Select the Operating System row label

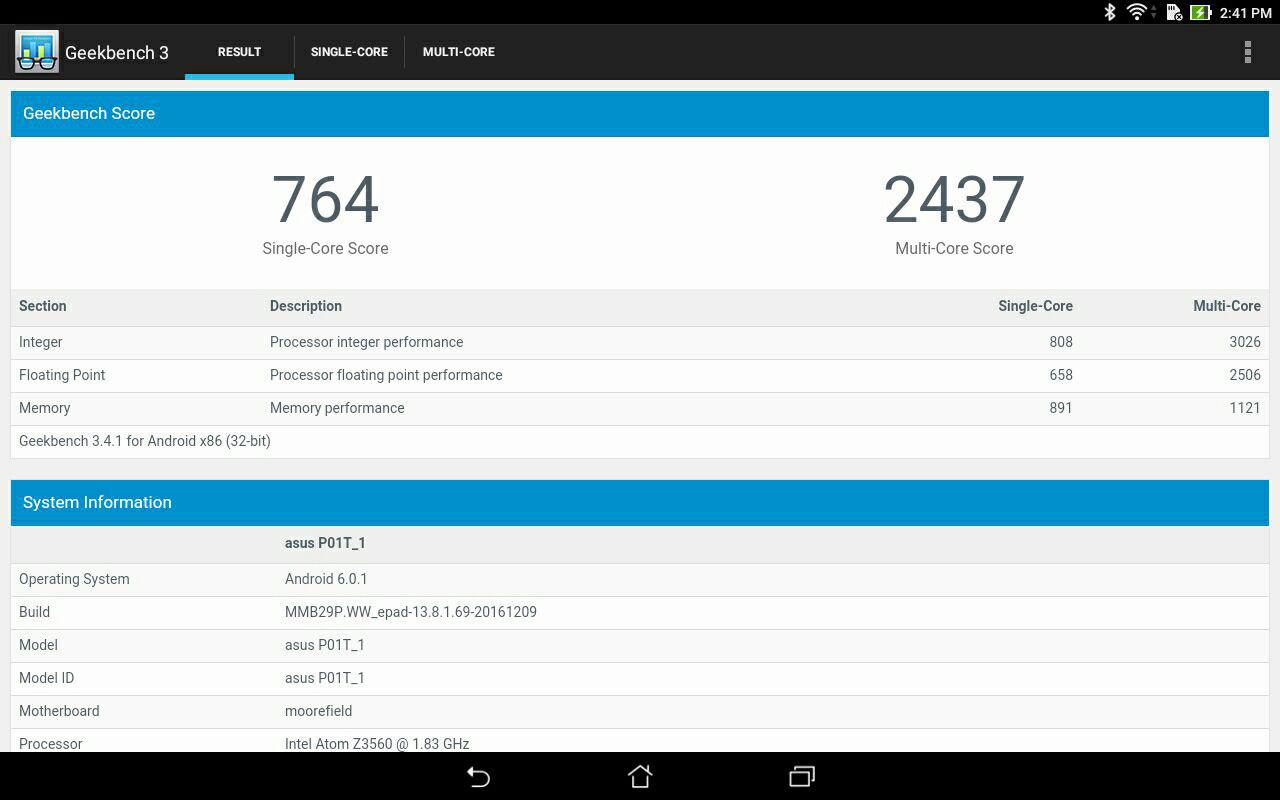click(74, 579)
